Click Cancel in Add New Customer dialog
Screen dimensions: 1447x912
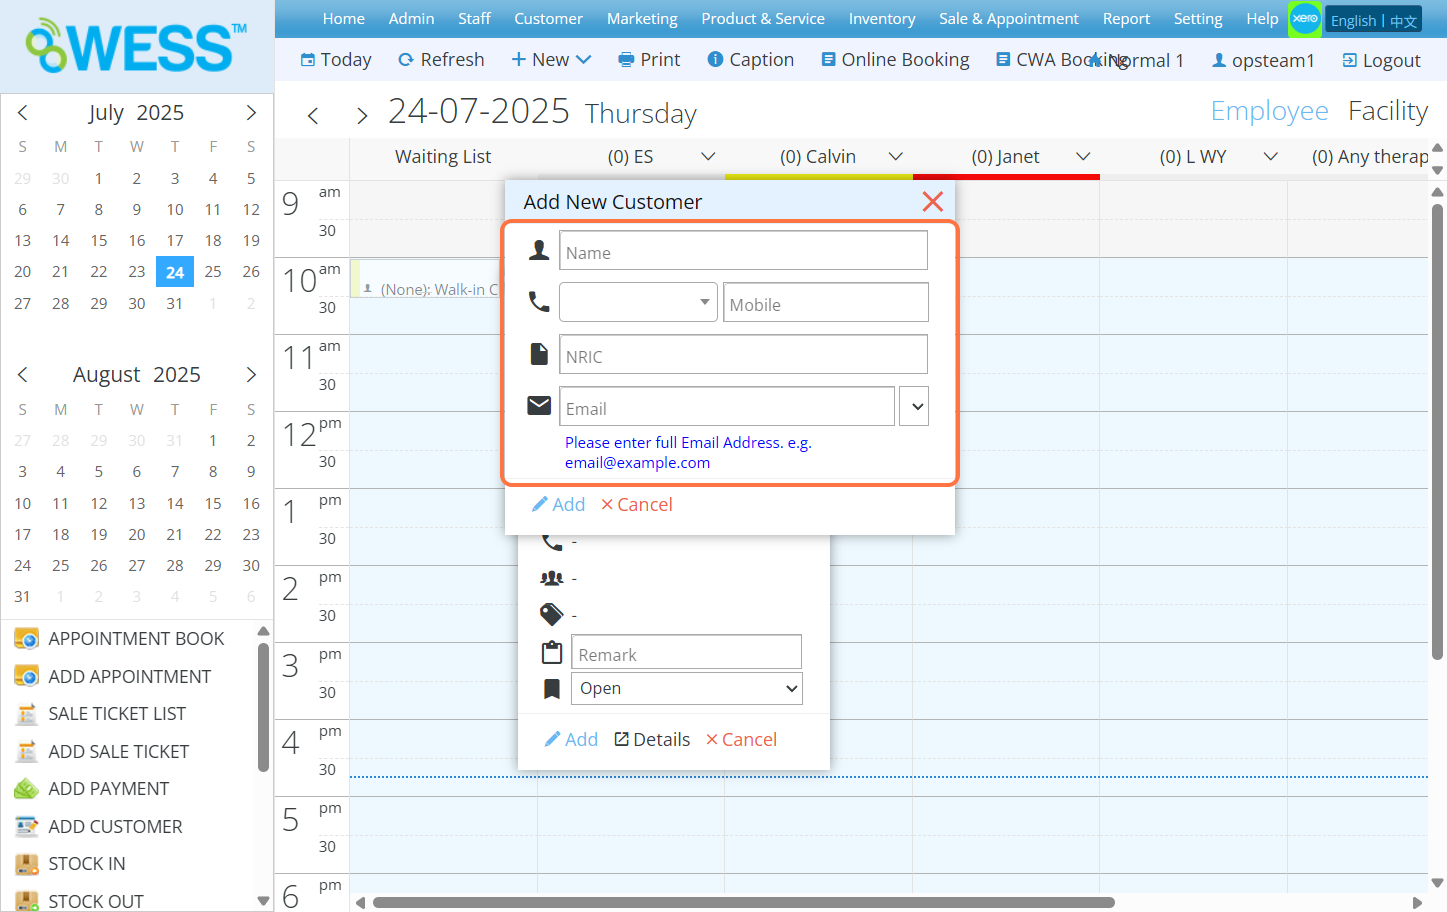pyautogui.click(x=637, y=505)
